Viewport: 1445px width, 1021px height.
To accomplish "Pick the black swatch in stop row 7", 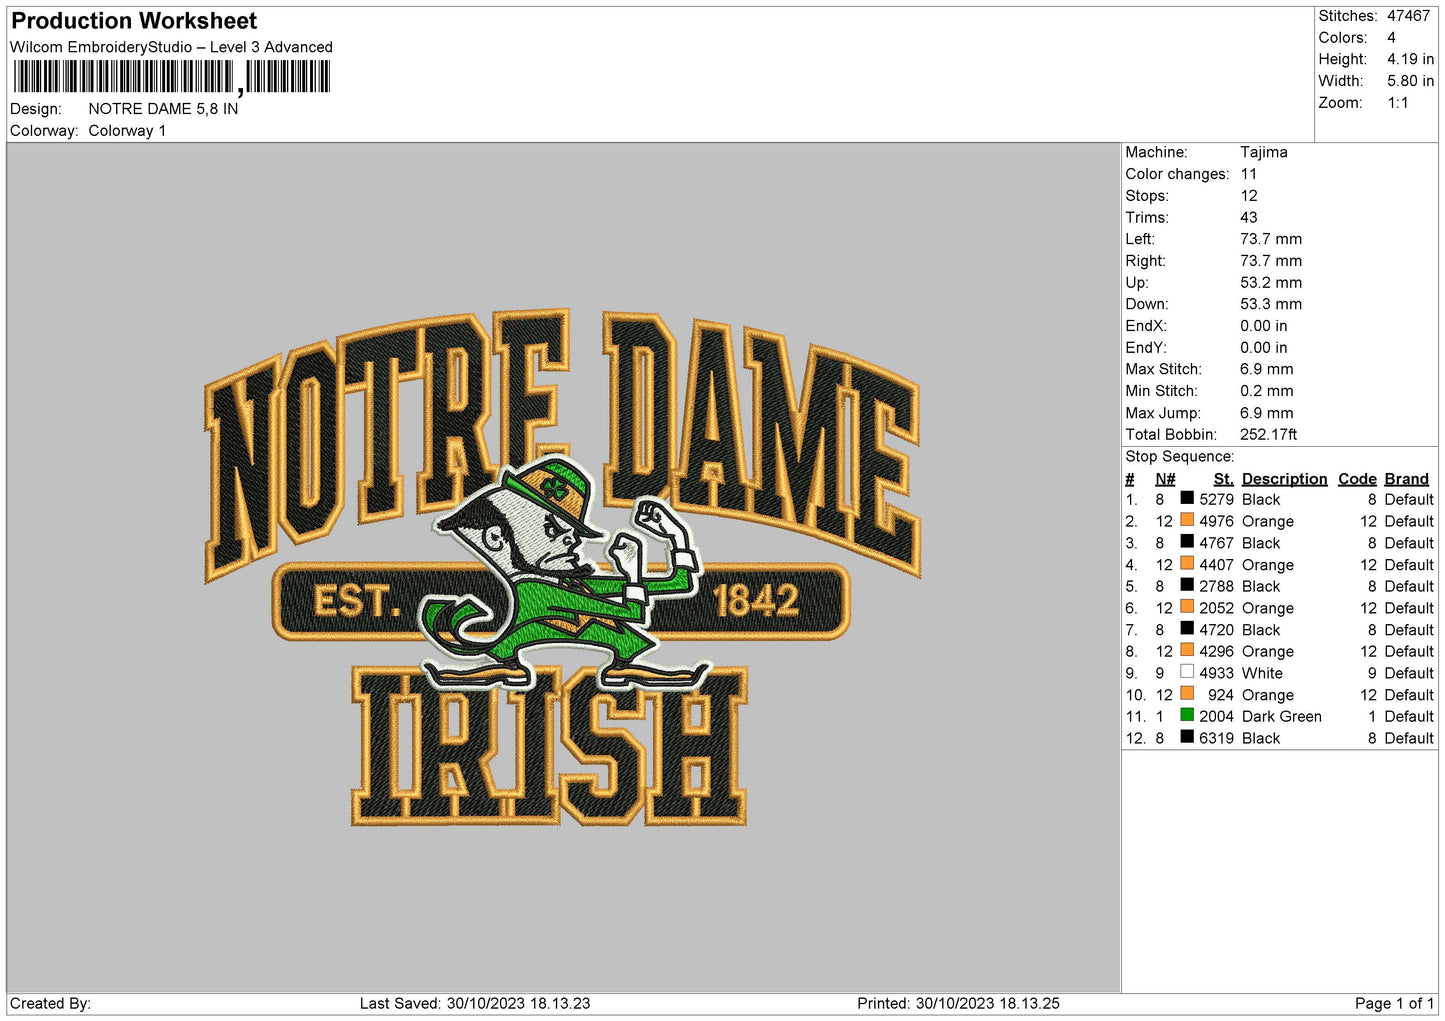I will coord(1187,629).
